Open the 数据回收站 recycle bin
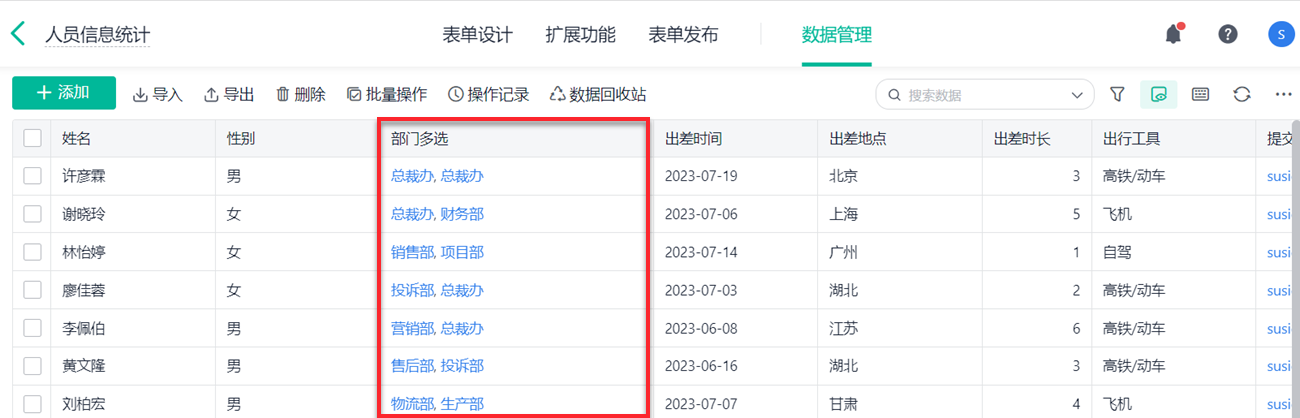This screenshot has height=418, width=1300. [x=598, y=94]
